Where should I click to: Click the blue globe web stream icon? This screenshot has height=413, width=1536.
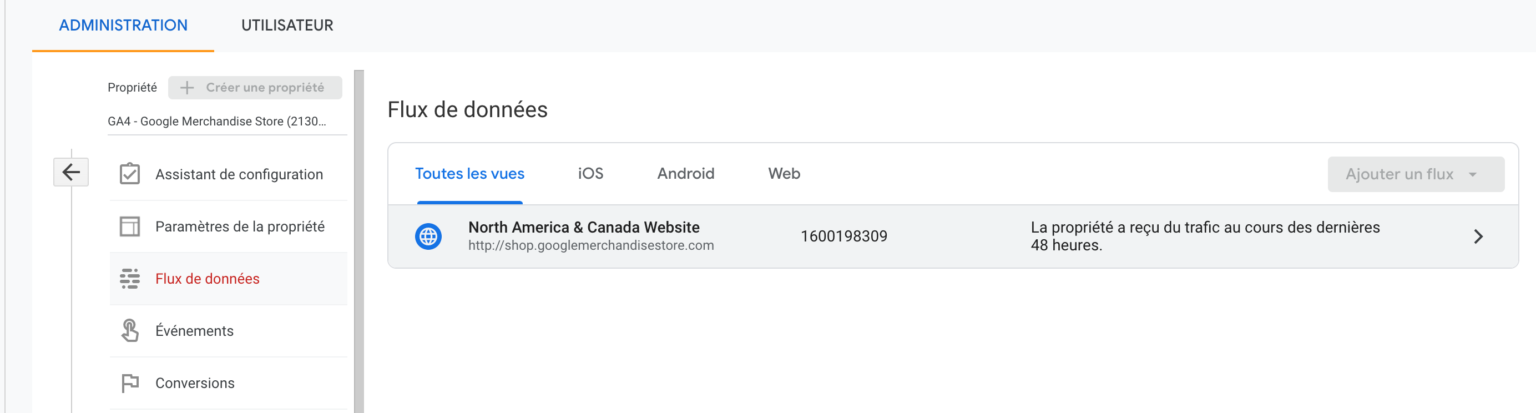pyautogui.click(x=428, y=237)
